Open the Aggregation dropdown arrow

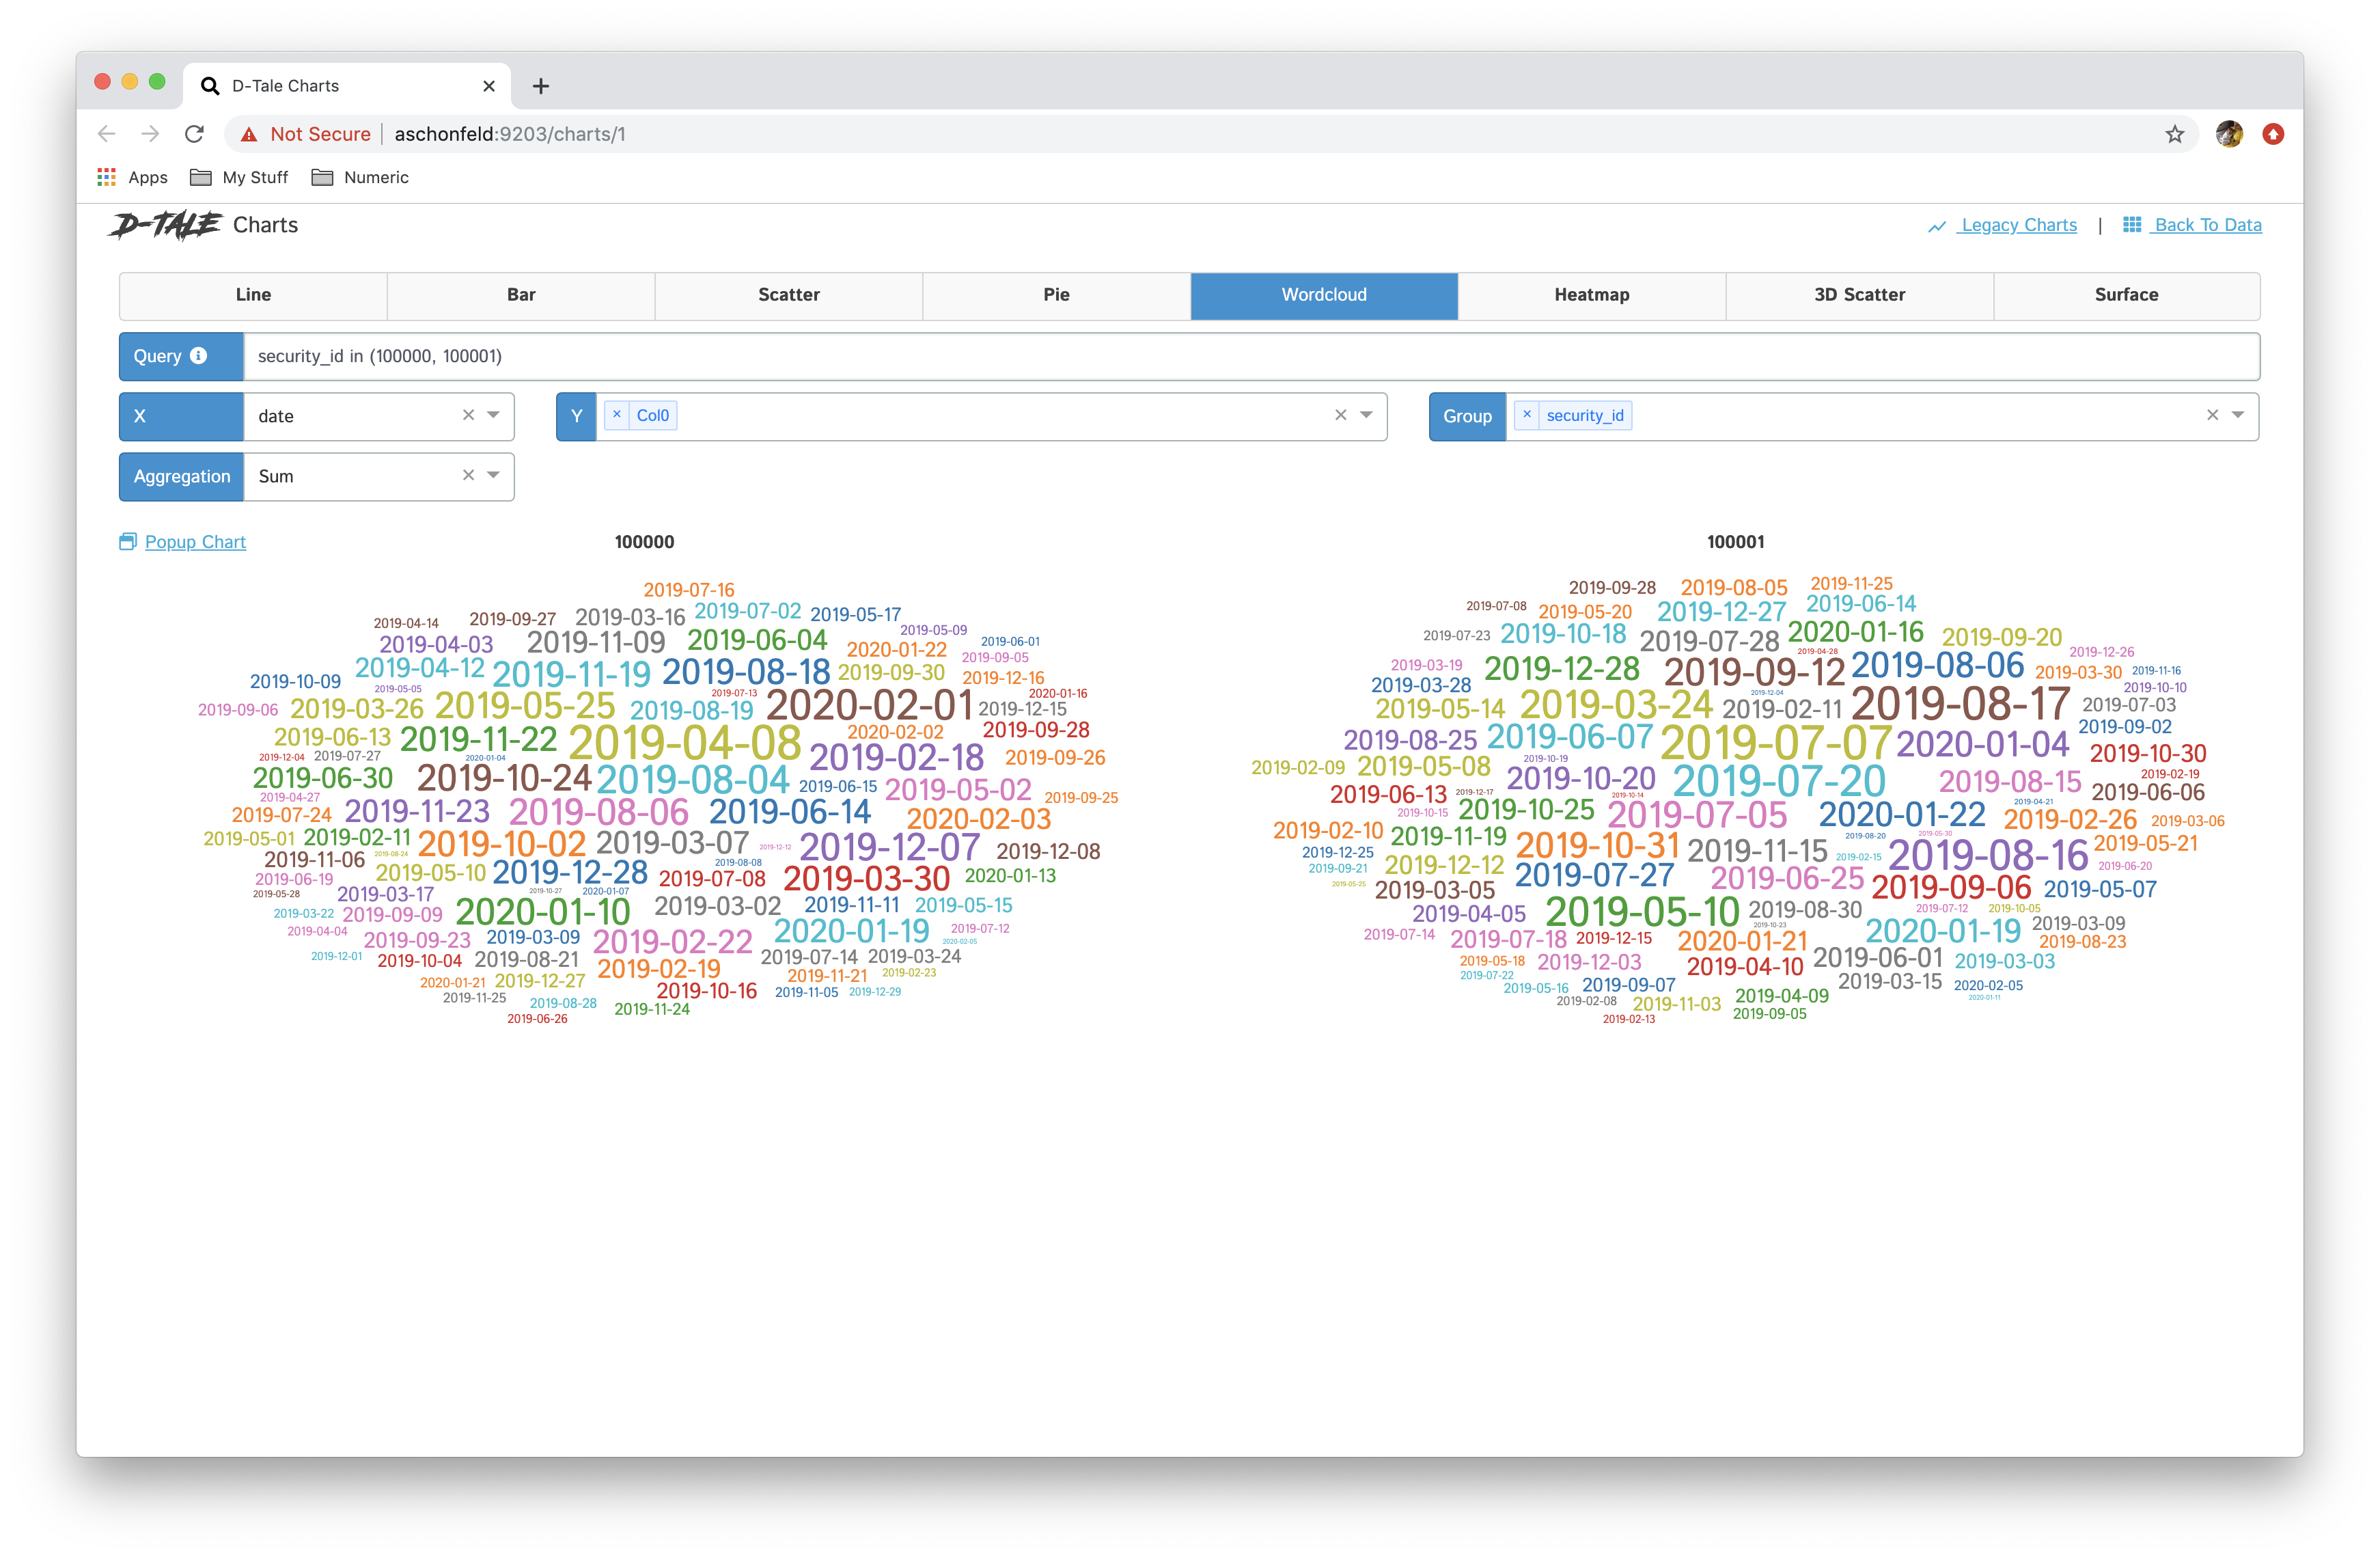coord(494,475)
